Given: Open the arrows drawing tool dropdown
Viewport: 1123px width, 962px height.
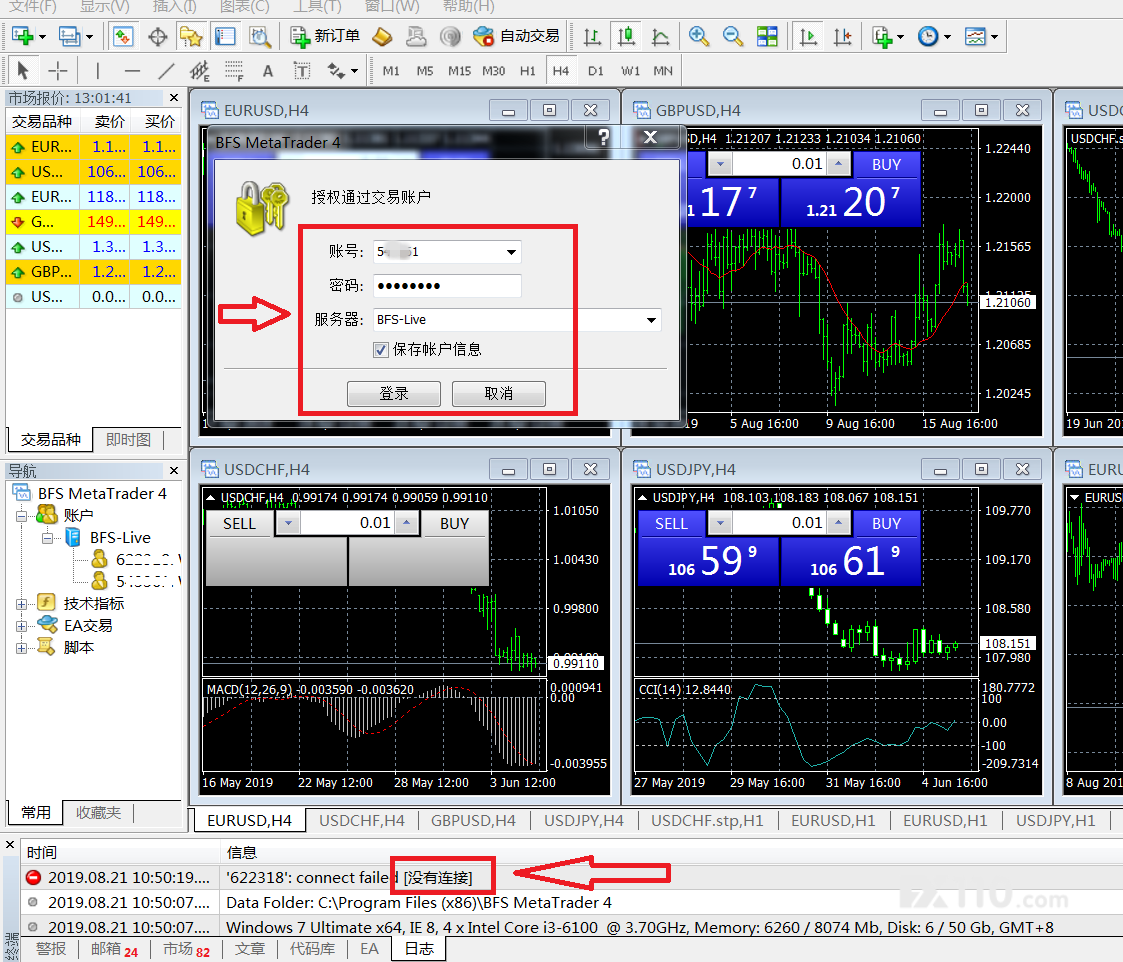Looking at the screenshot, I should pyautogui.click(x=355, y=71).
